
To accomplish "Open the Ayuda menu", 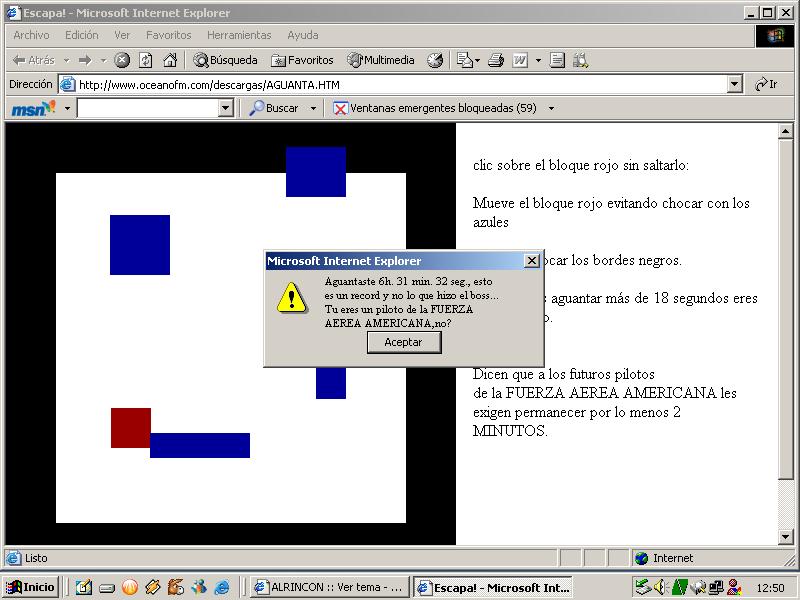I will coord(303,35).
